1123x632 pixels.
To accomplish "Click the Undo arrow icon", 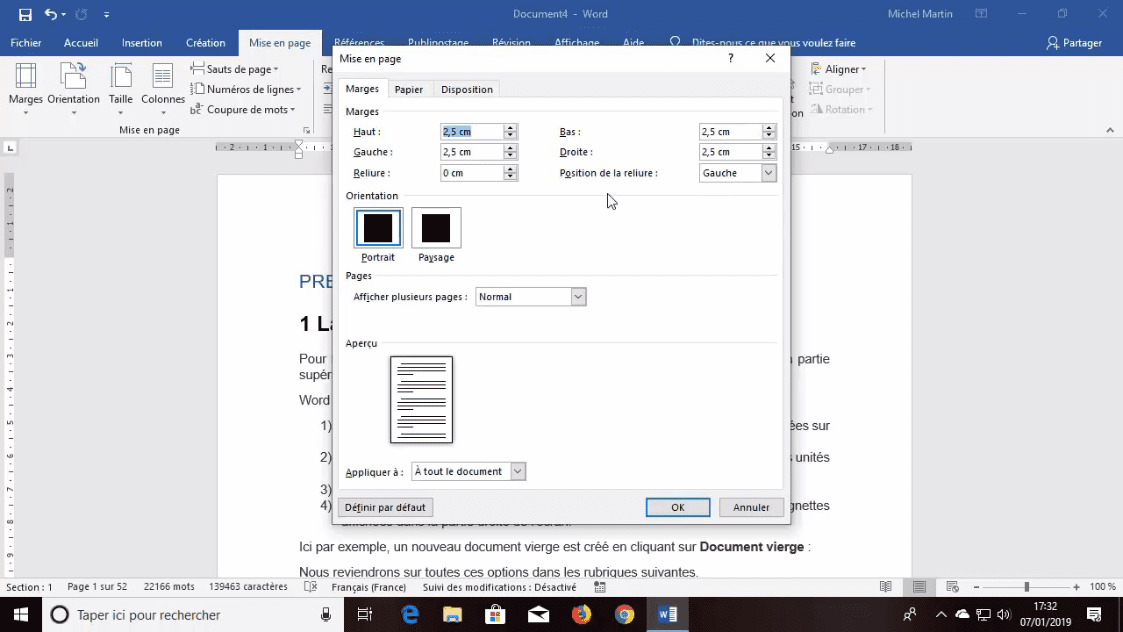I will click(51, 14).
